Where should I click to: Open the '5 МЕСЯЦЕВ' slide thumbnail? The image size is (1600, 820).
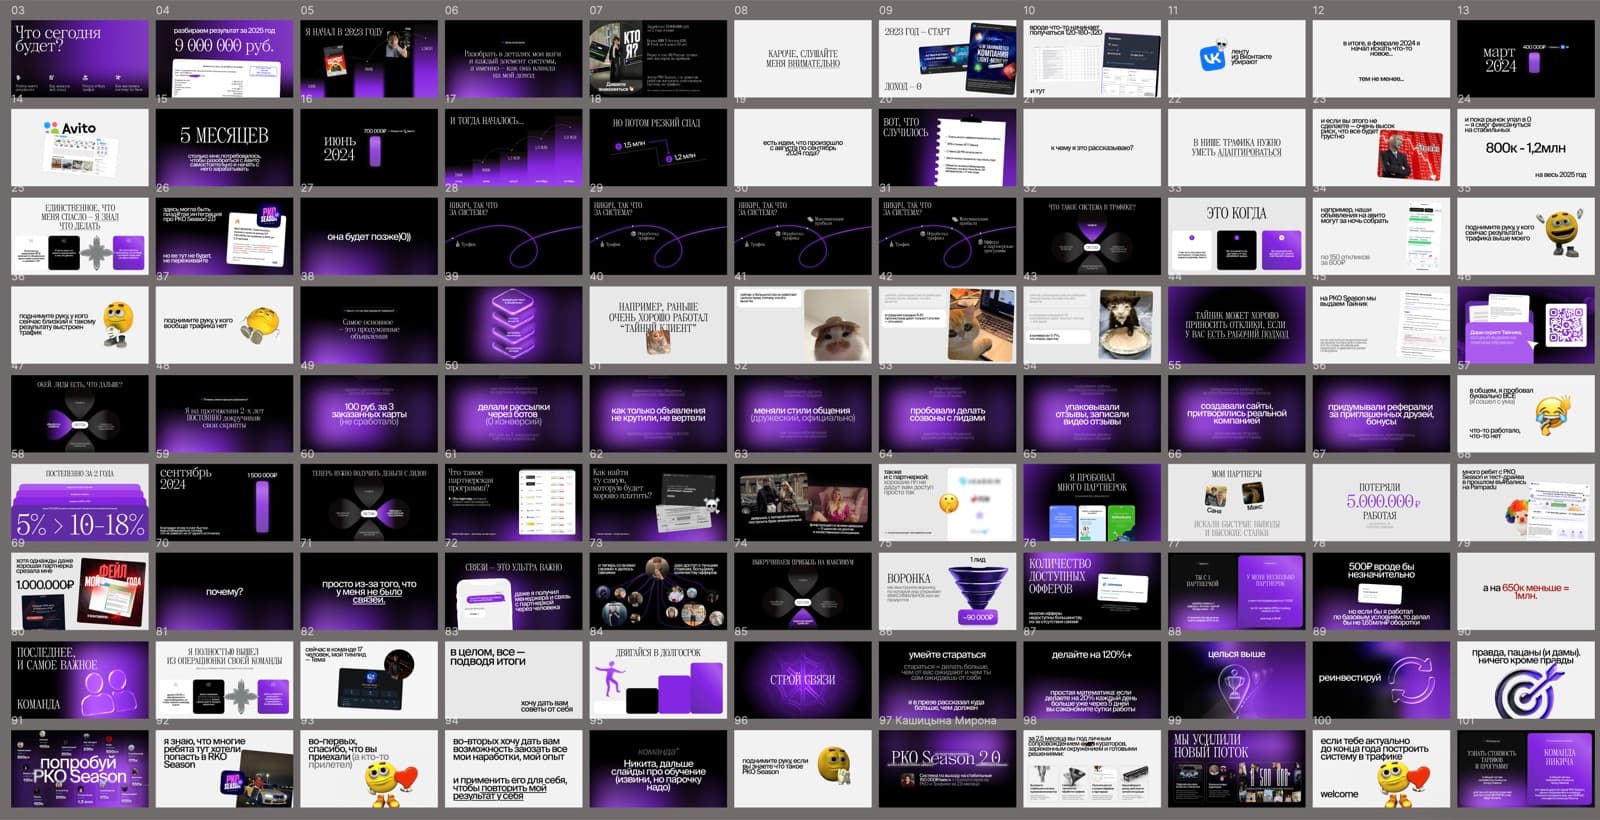click(225, 147)
